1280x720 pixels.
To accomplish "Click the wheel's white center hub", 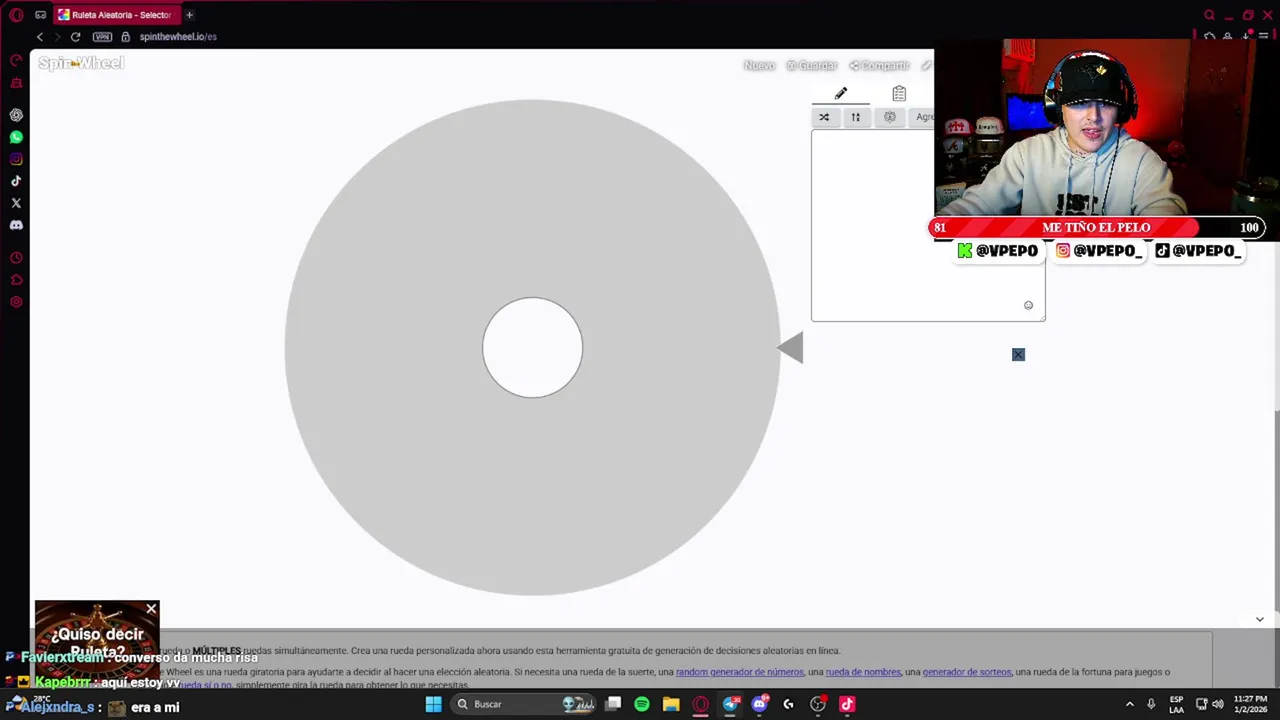I will pyautogui.click(x=532, y=348).
